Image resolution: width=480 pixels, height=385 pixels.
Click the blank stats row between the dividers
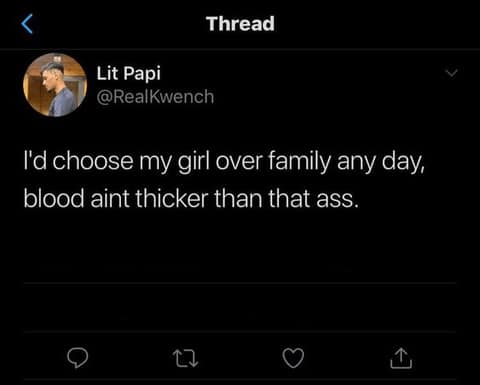(240, 307)
